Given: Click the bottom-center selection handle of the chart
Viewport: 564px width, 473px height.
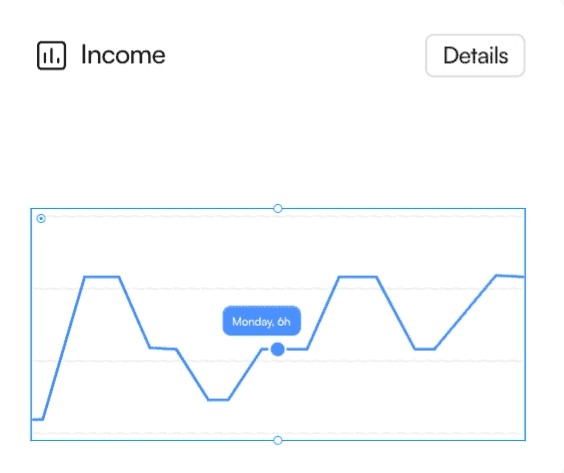Looking at the screenshot, I should click(x=278, y=440).
